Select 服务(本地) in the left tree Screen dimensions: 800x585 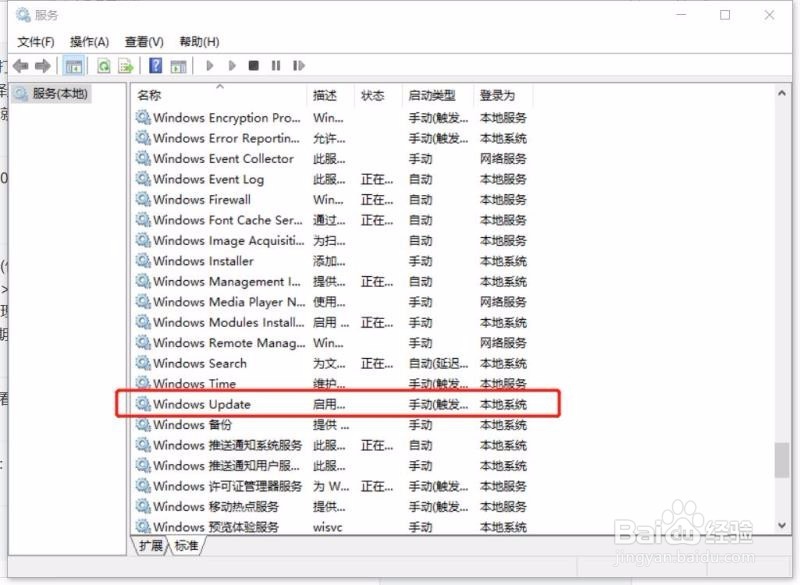point(52,94)
